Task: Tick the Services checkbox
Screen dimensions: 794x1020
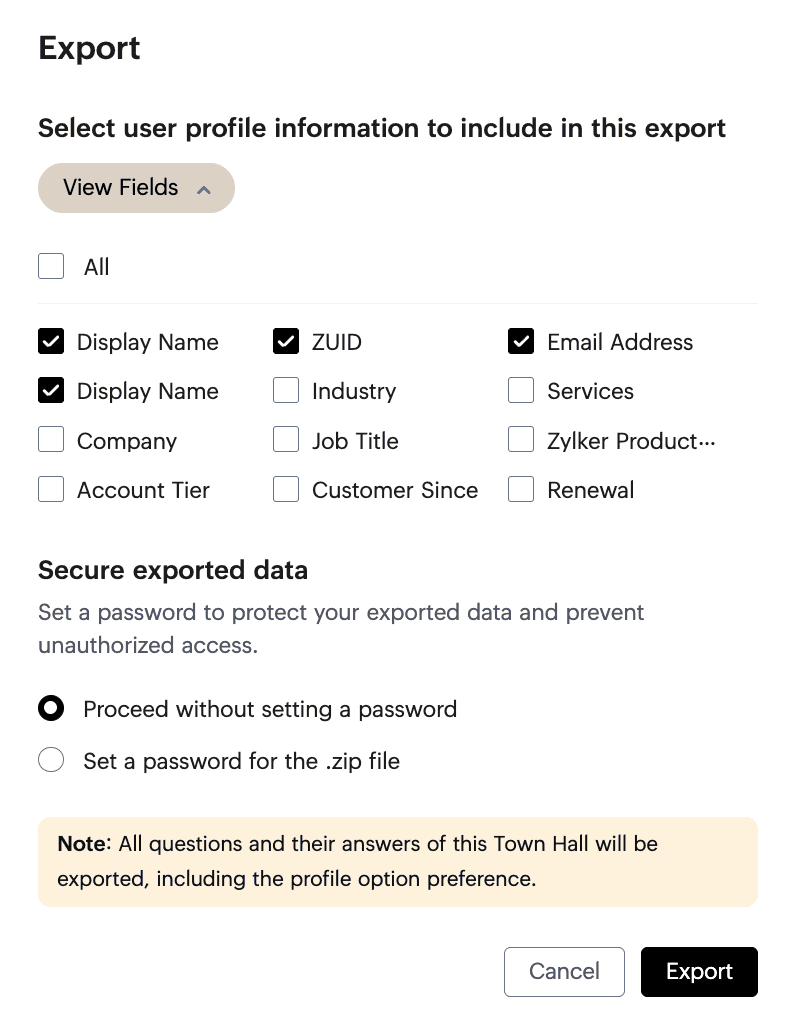Action: click(x=521, y=390)
